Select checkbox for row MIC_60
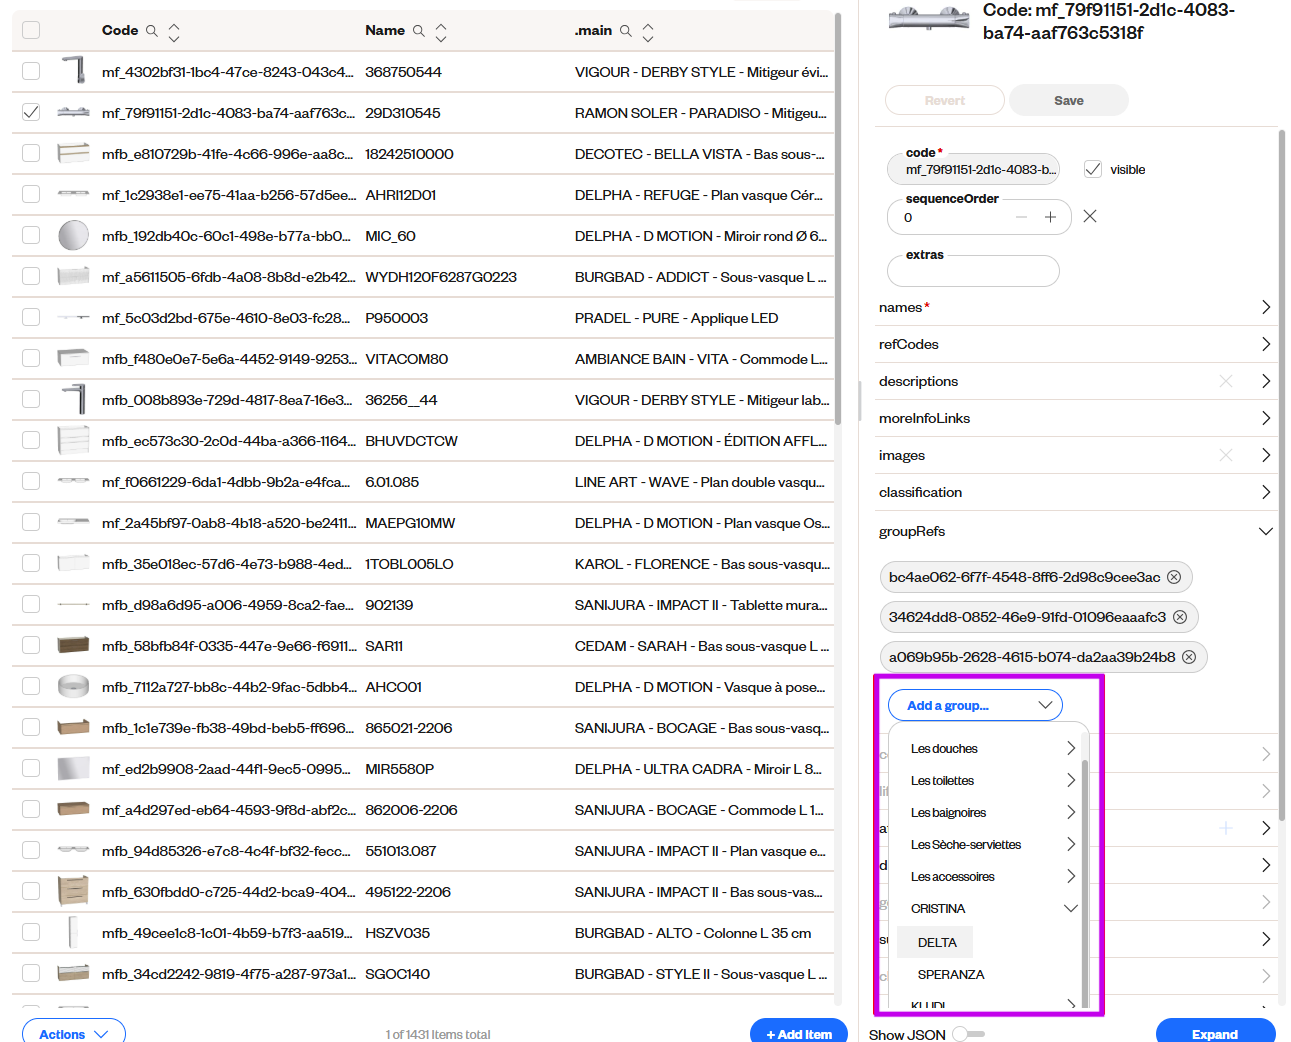The image size is (1291, 1042). tap(31, 235)
